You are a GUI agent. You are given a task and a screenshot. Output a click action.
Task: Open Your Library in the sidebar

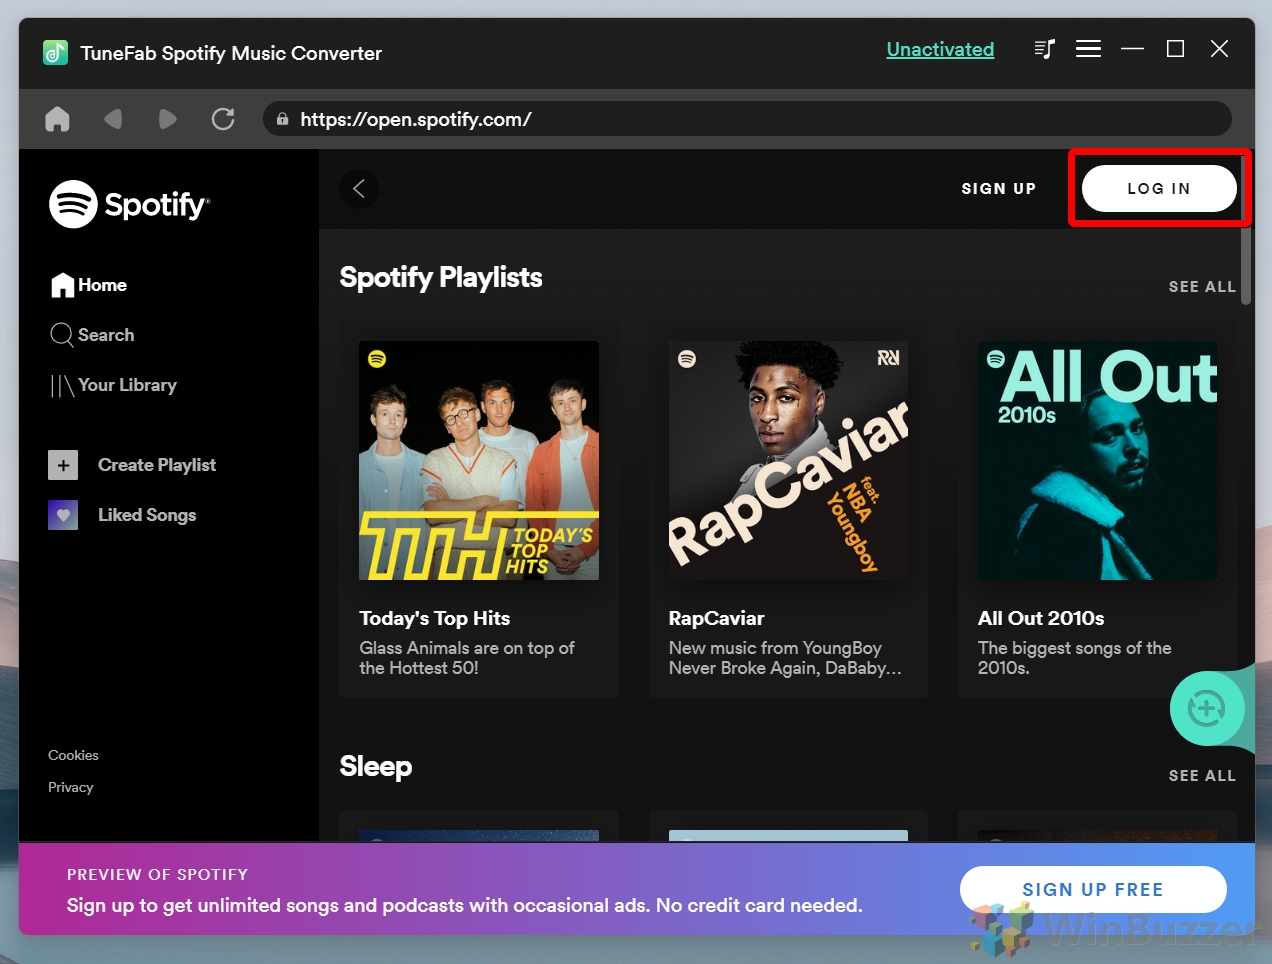click(113, 385)
